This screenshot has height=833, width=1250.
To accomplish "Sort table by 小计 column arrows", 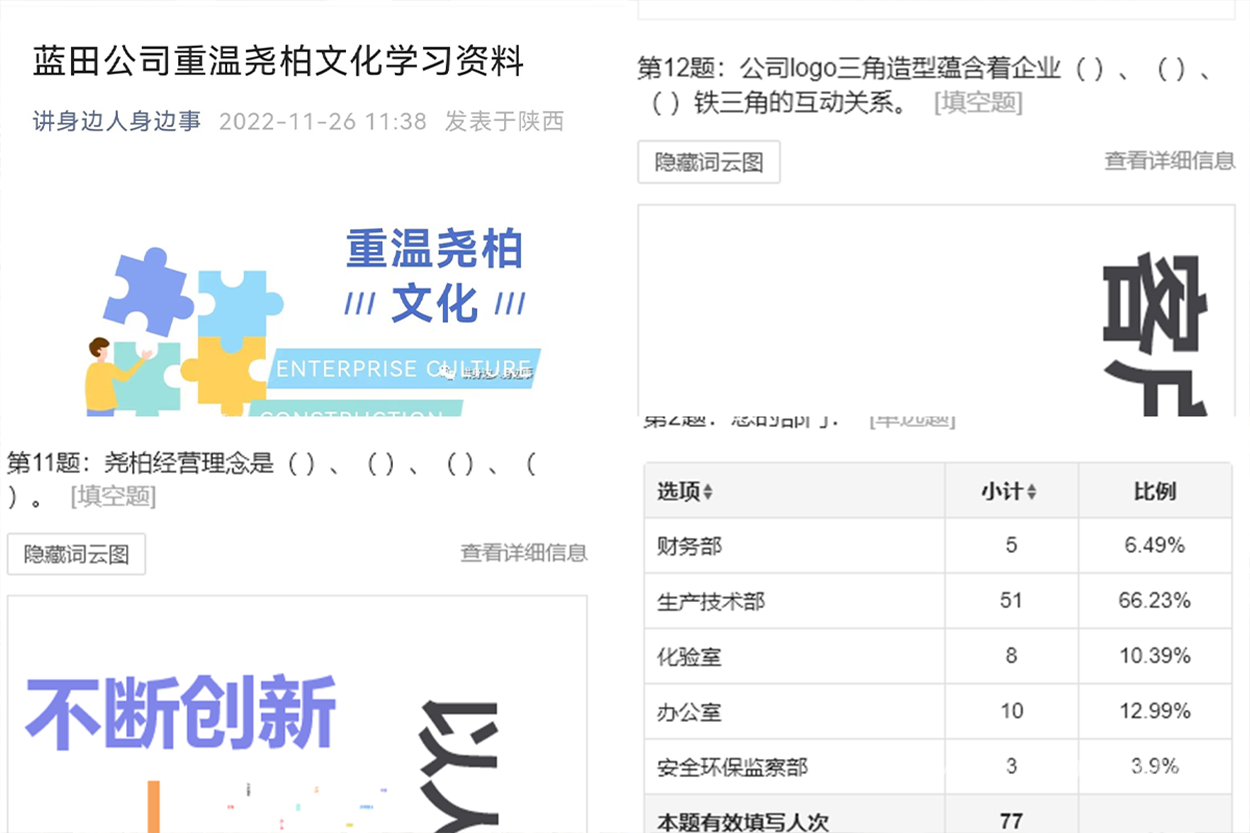I will tap(1032, 492).
